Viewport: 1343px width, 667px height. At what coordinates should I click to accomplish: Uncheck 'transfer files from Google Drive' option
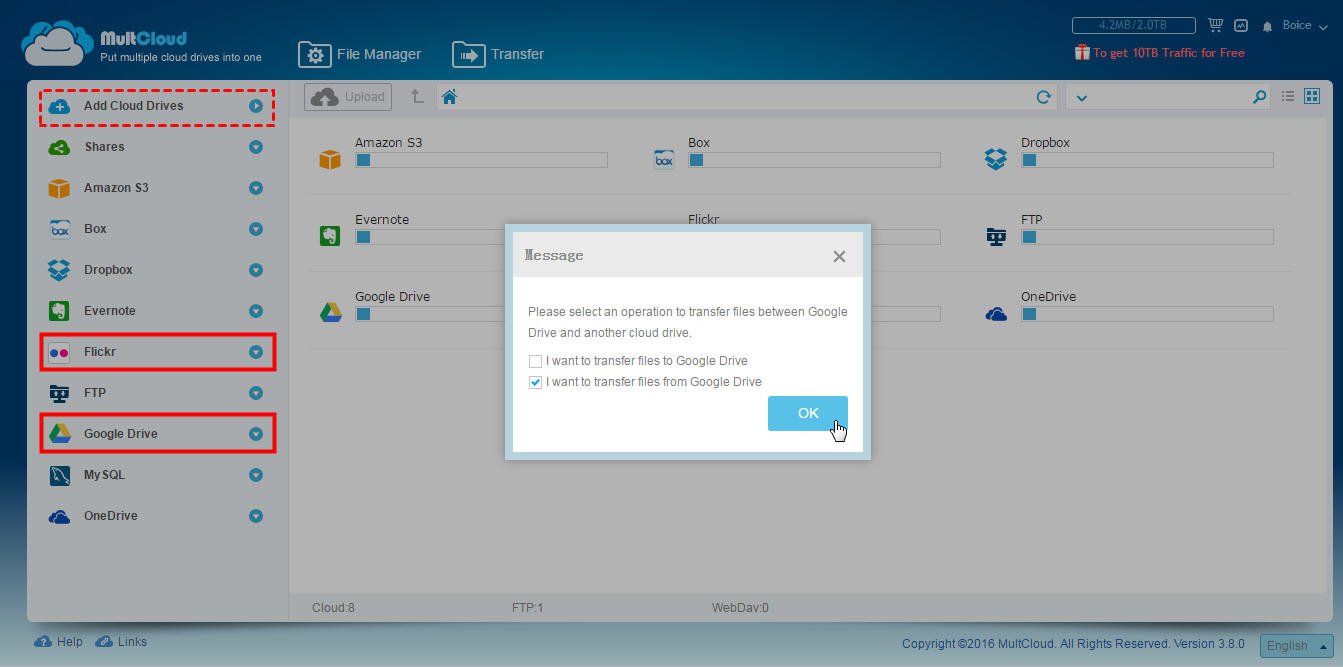(x=535, y=382)
